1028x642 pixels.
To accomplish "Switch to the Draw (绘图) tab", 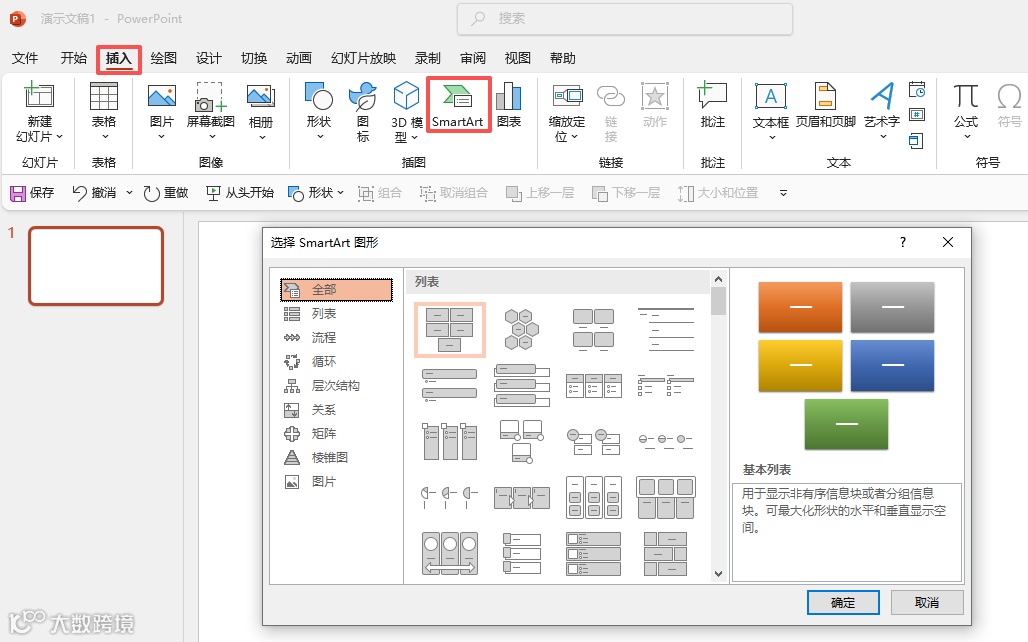I will pos(163,58).
